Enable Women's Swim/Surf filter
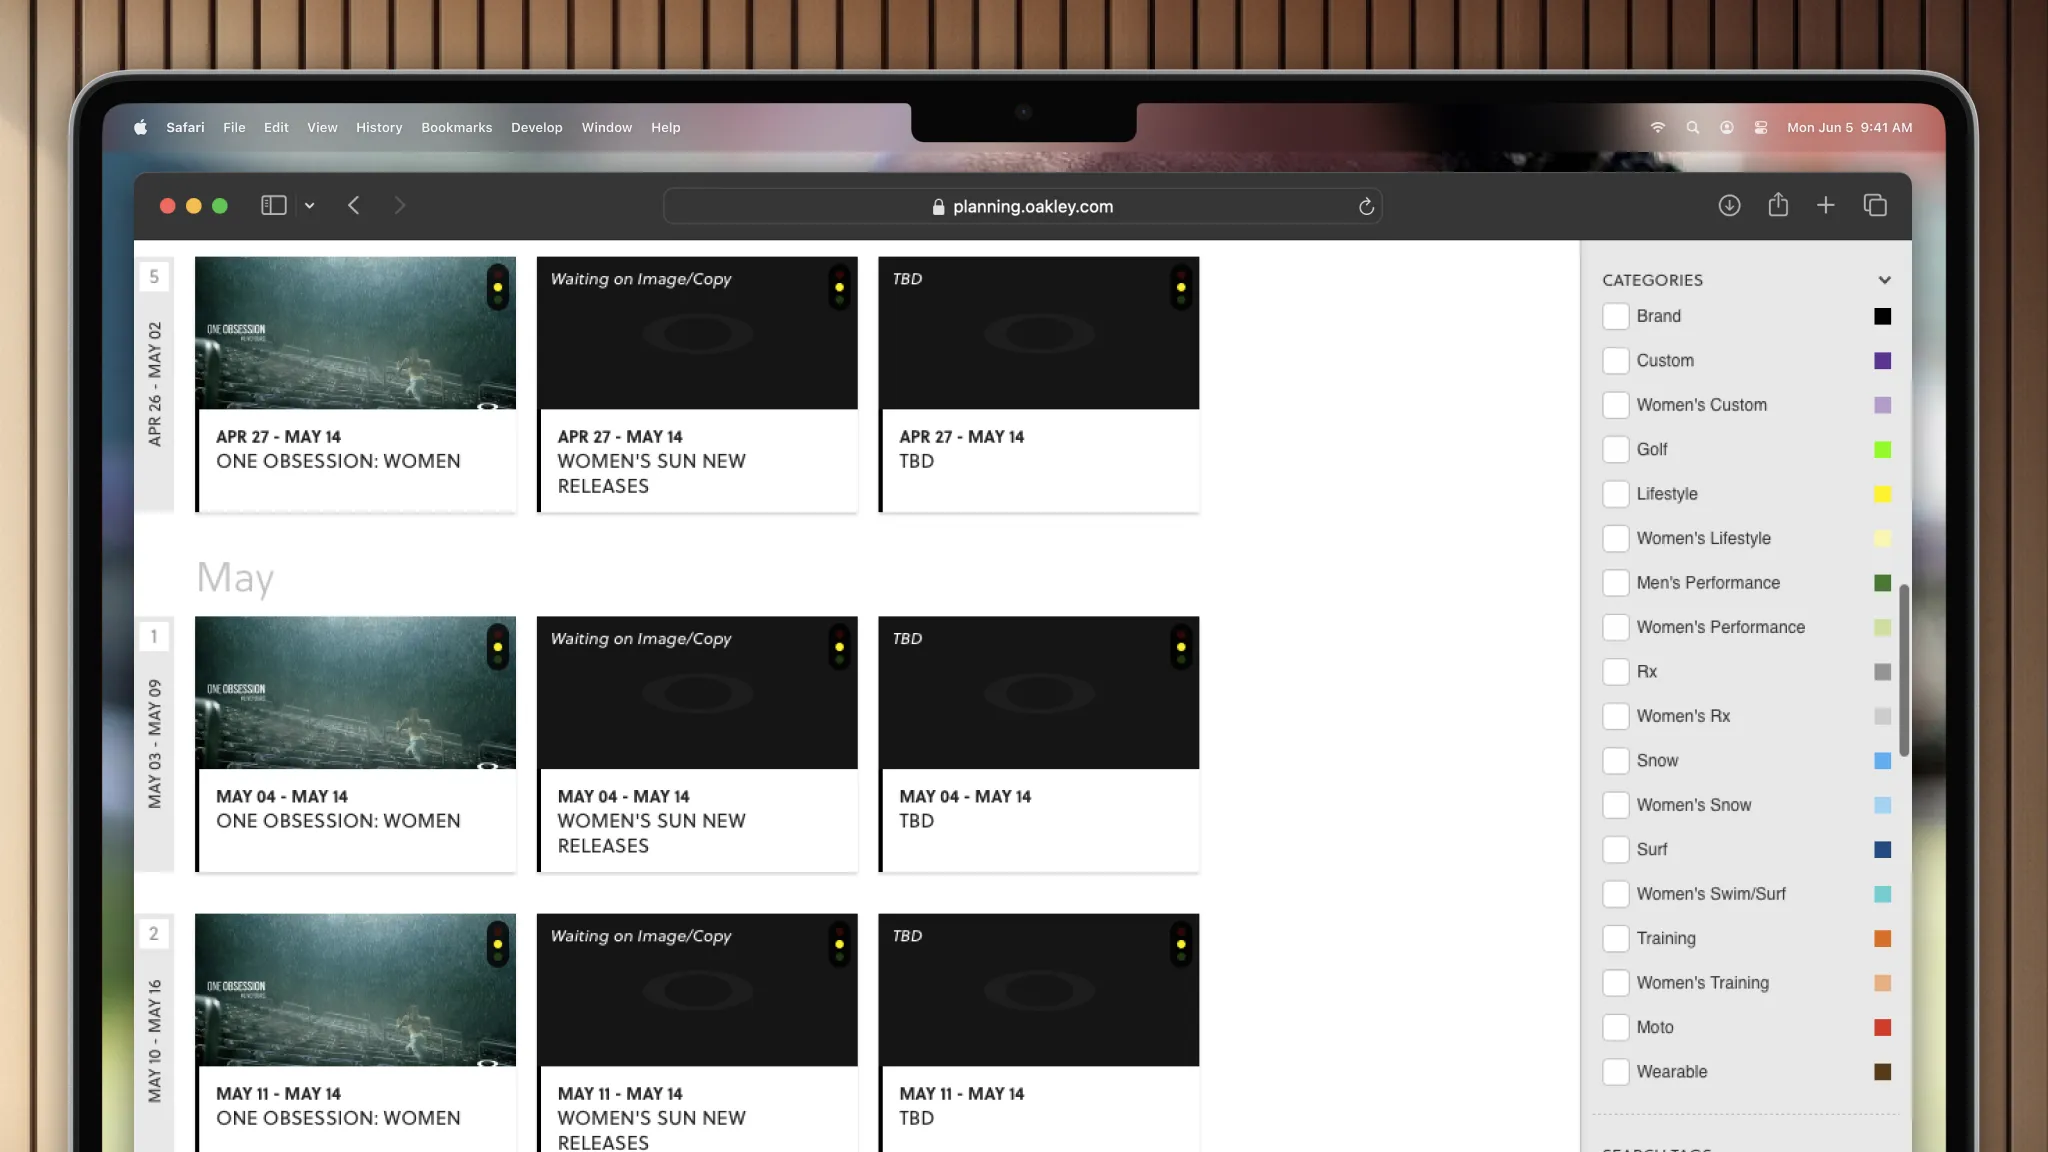 tap(1615, 894)
